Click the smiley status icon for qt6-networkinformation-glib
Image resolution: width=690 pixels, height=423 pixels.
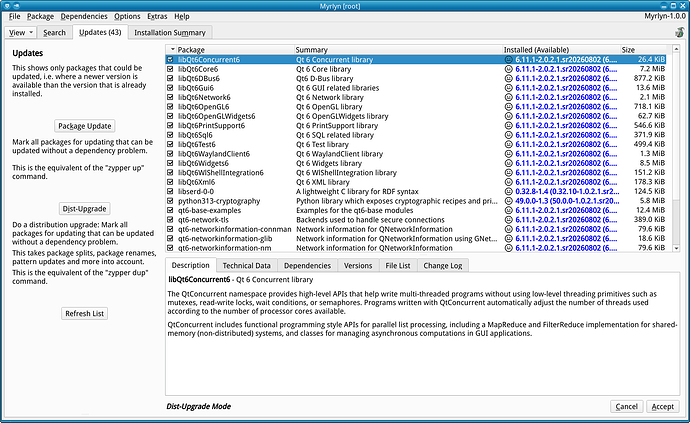(x=508, y=239)
